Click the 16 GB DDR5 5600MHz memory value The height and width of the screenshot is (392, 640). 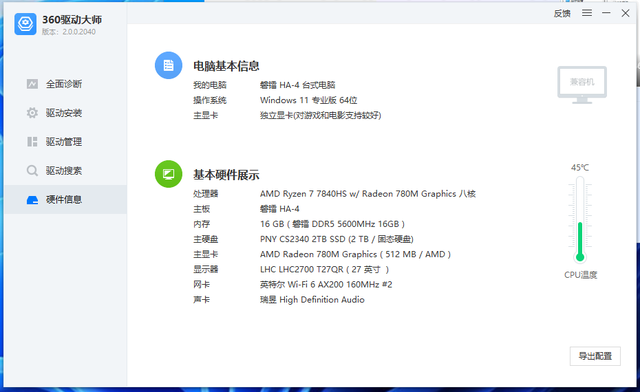[332, 224]
